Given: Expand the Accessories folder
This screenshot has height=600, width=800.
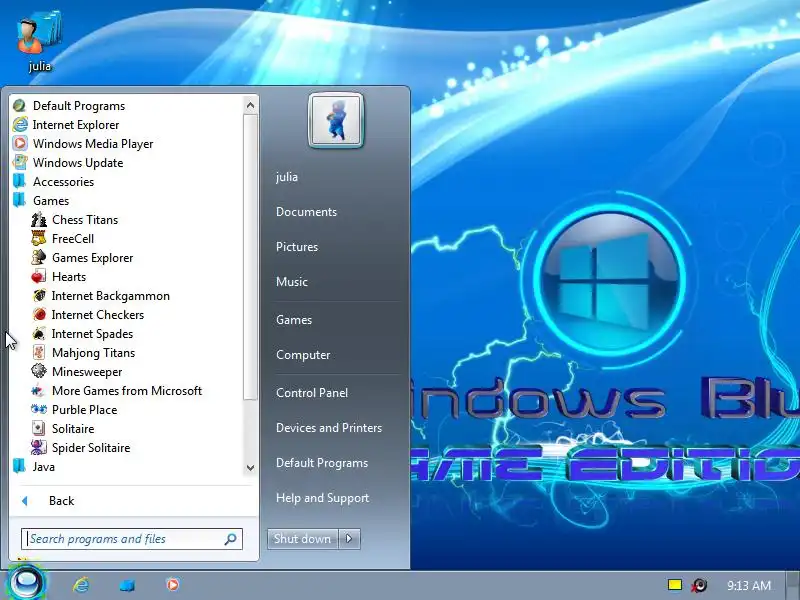Looking at the screenshot, I should pos(54,182).
